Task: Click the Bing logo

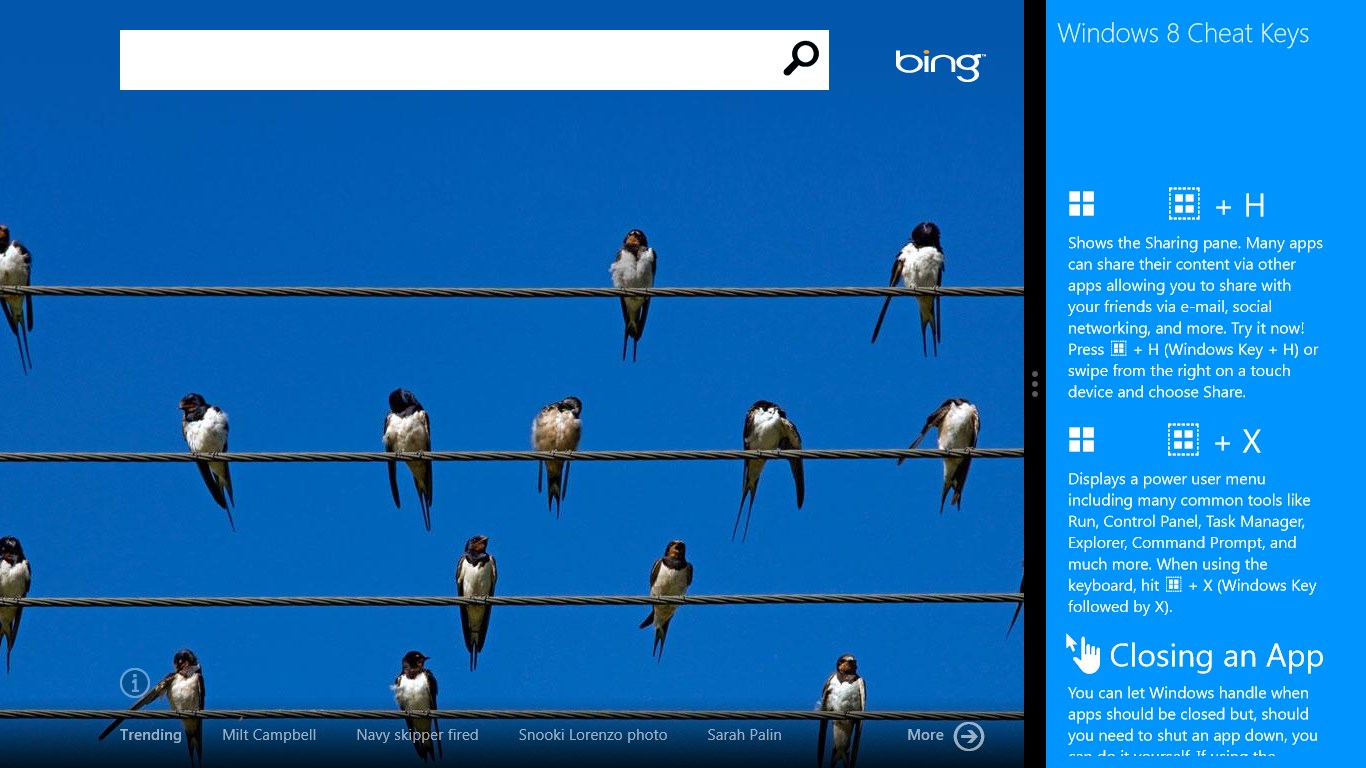Action: (940, 65)
